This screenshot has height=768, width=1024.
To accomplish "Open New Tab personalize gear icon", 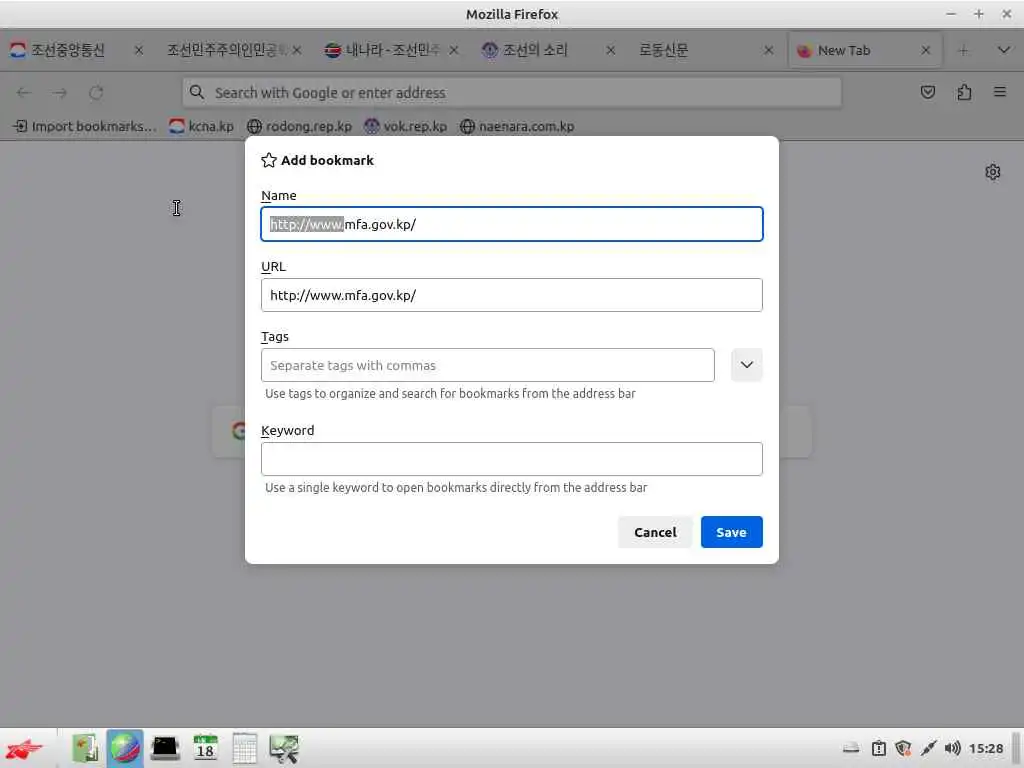I will coord(993,172).
